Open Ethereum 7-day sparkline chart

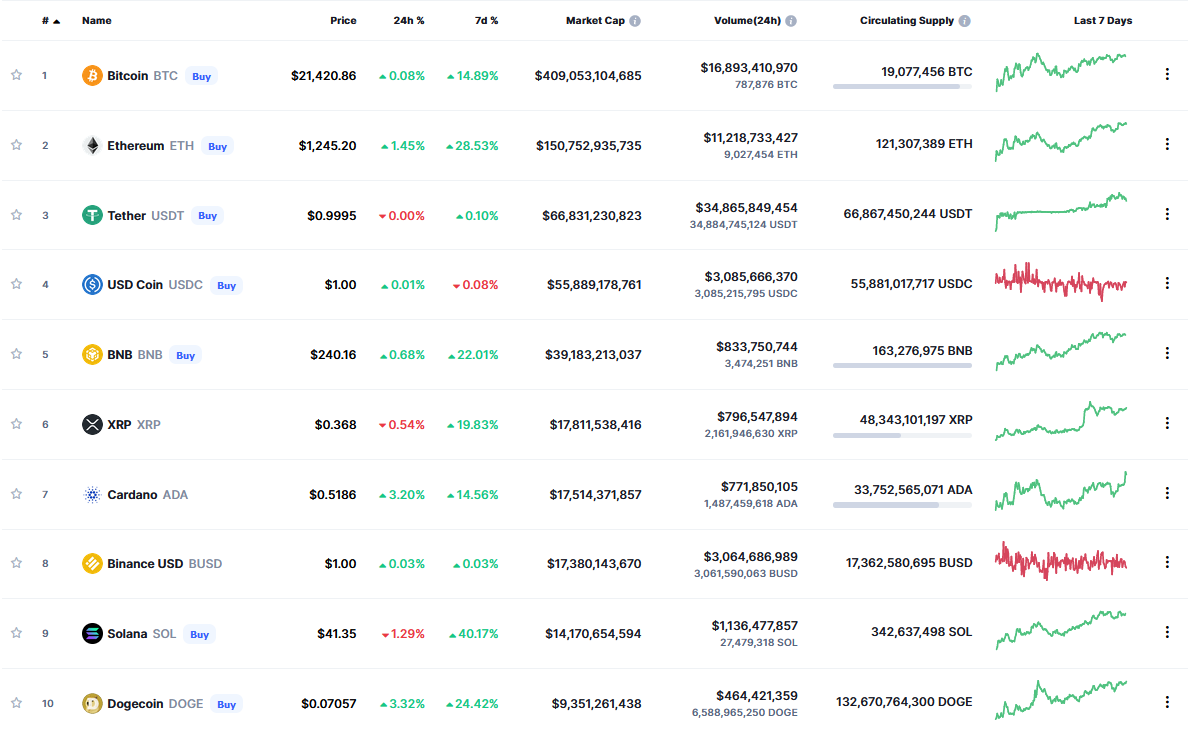click(x=1061, y=142)
